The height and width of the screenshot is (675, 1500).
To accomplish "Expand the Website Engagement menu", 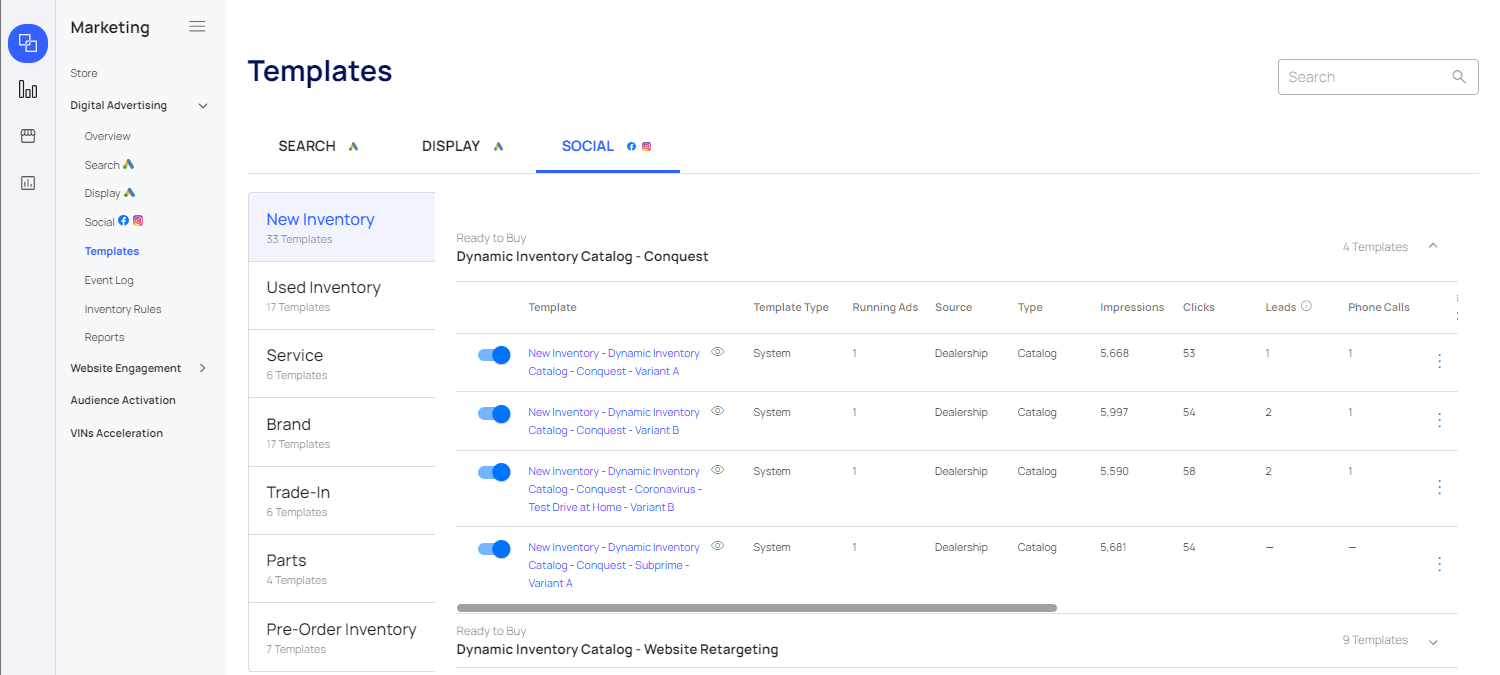I will pos(203,368).
